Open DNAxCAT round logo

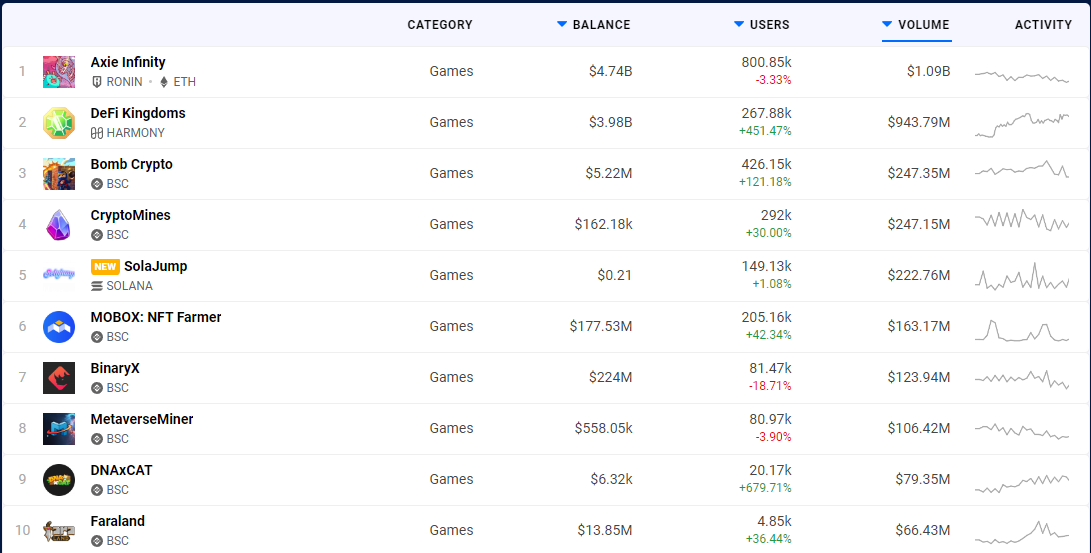point(58,480)
